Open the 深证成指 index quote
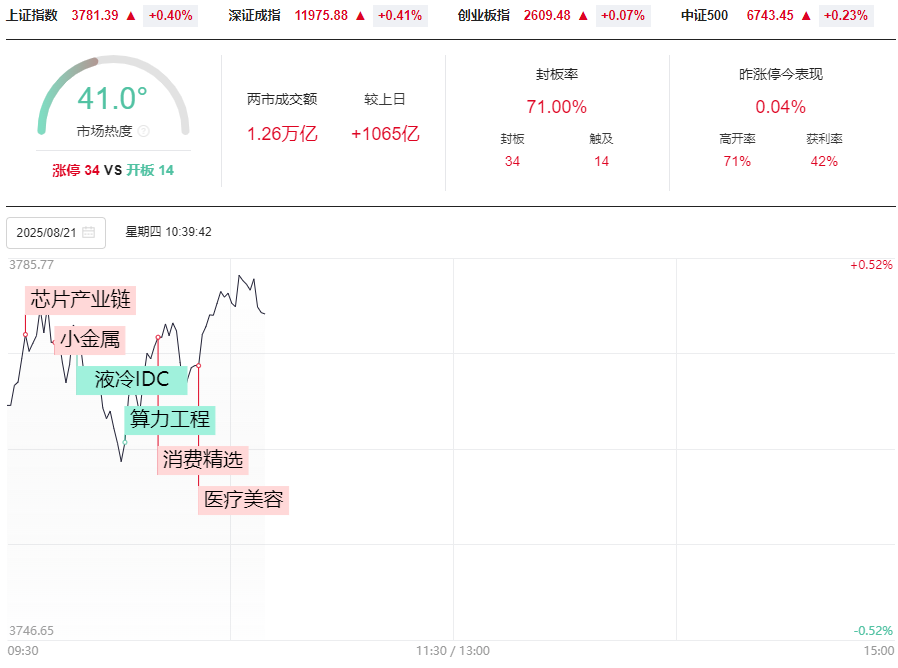Viewport: 898px width, 668px height. 257,16
